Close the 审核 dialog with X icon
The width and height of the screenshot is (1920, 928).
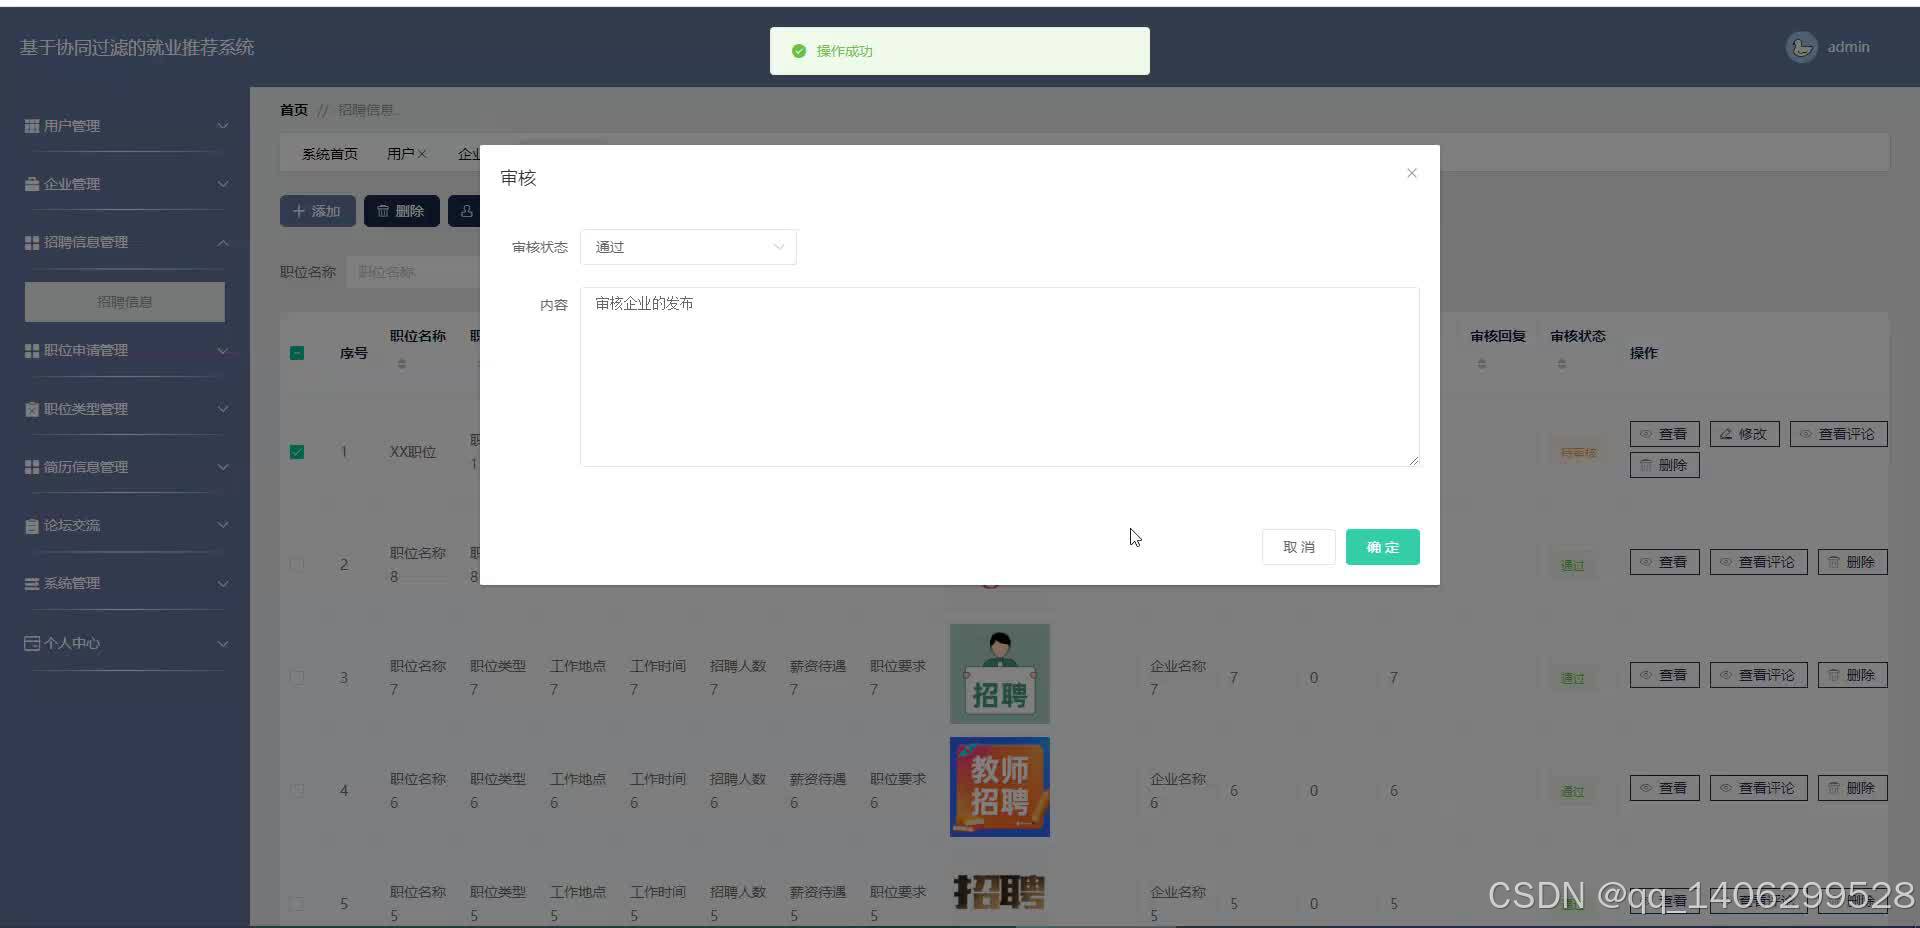1412,173
